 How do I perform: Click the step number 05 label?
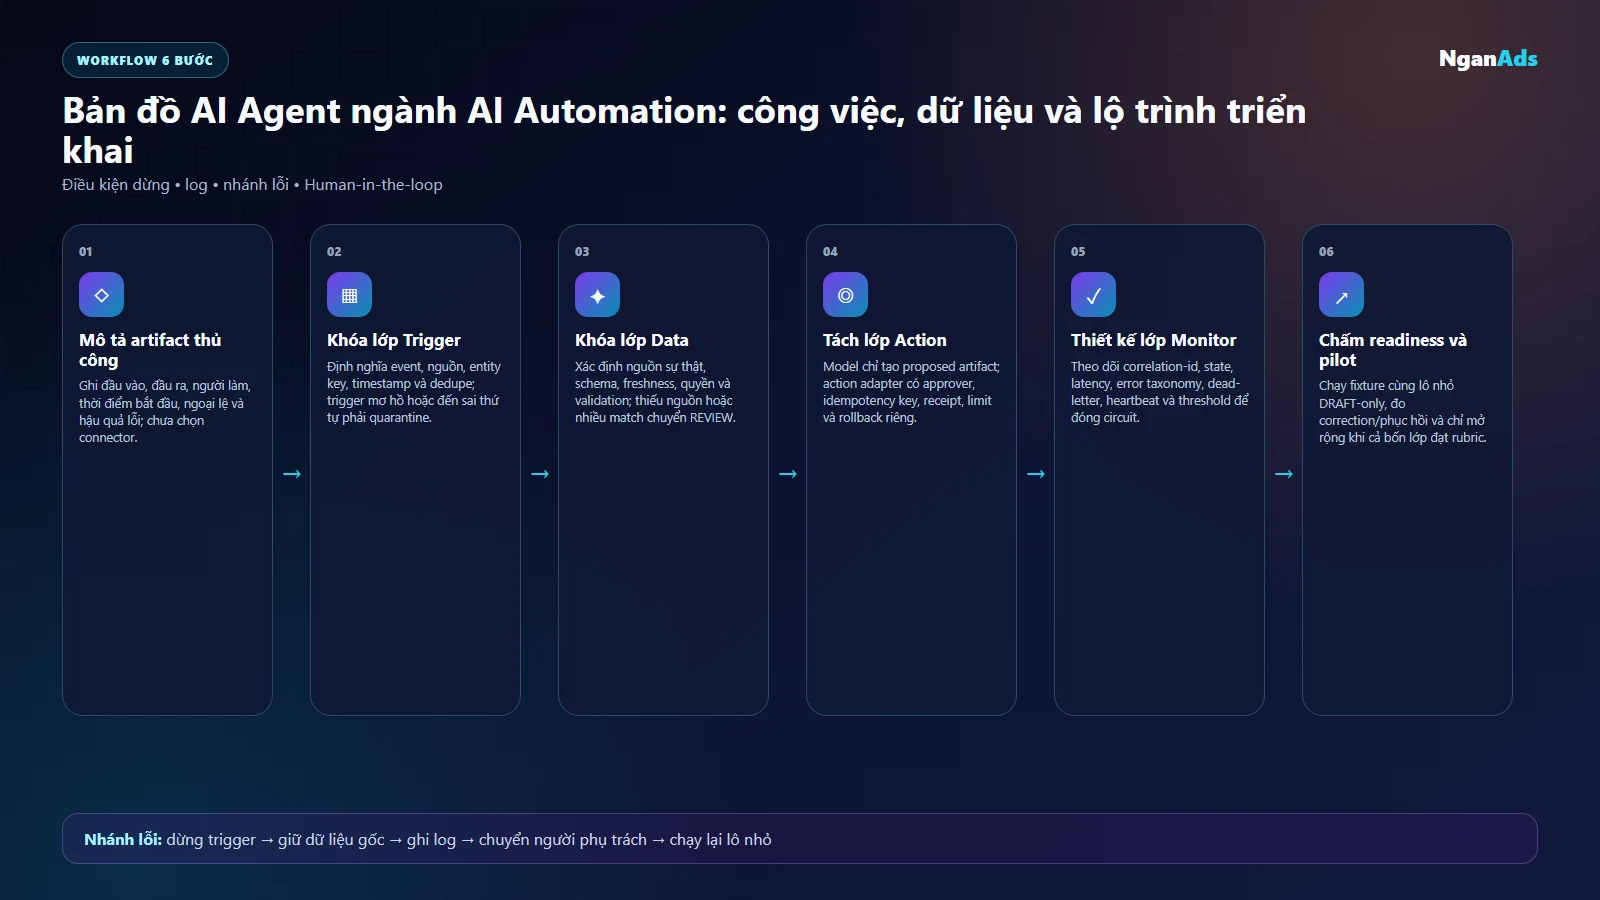1078,252
